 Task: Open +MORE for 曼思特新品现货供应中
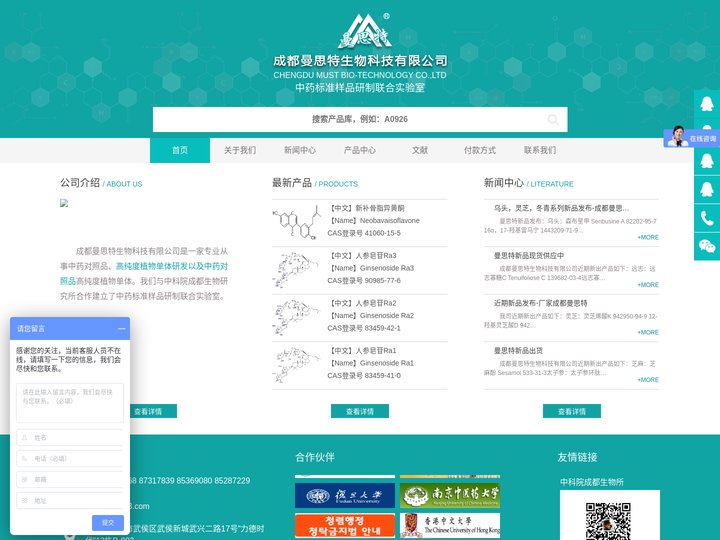pyautogui.click(x=648, y=285)
